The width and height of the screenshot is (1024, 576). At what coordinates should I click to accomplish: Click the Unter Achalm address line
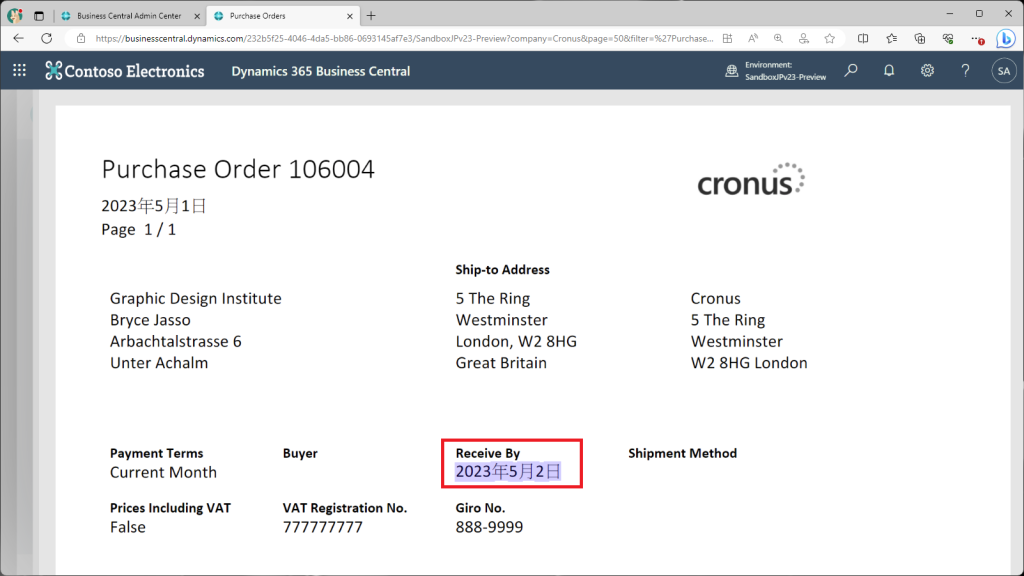tap(159, 363)
